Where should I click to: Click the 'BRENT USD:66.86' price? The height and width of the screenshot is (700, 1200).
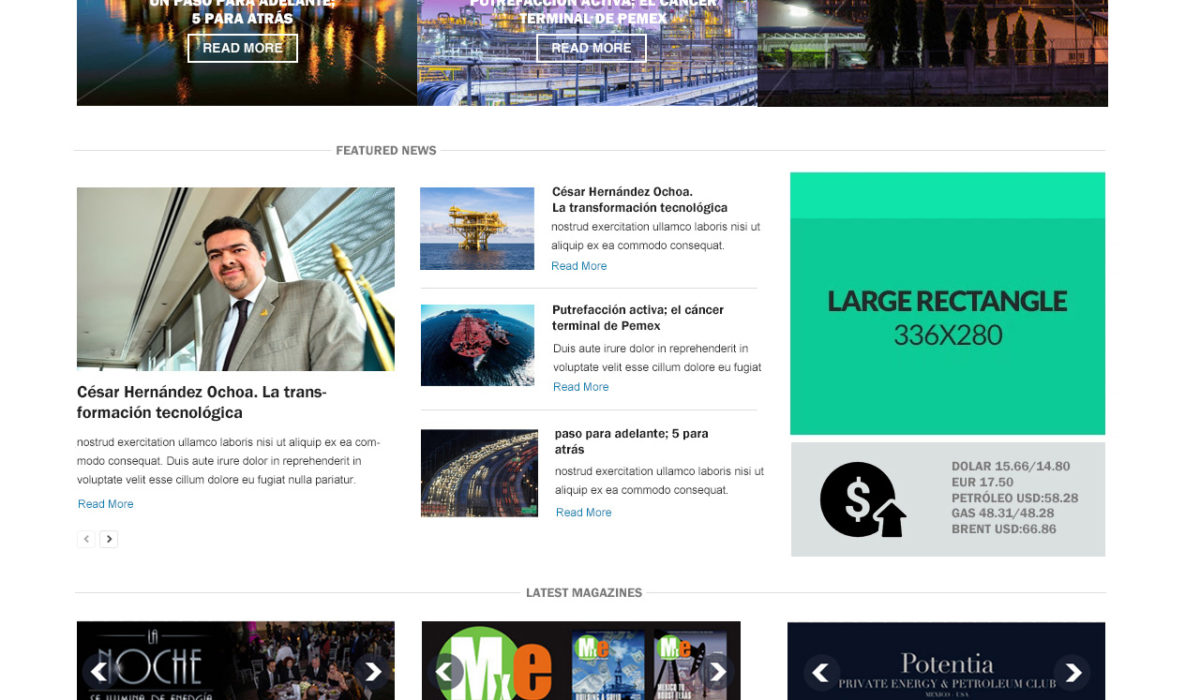pyautogui.click(x=1004, y=529)
